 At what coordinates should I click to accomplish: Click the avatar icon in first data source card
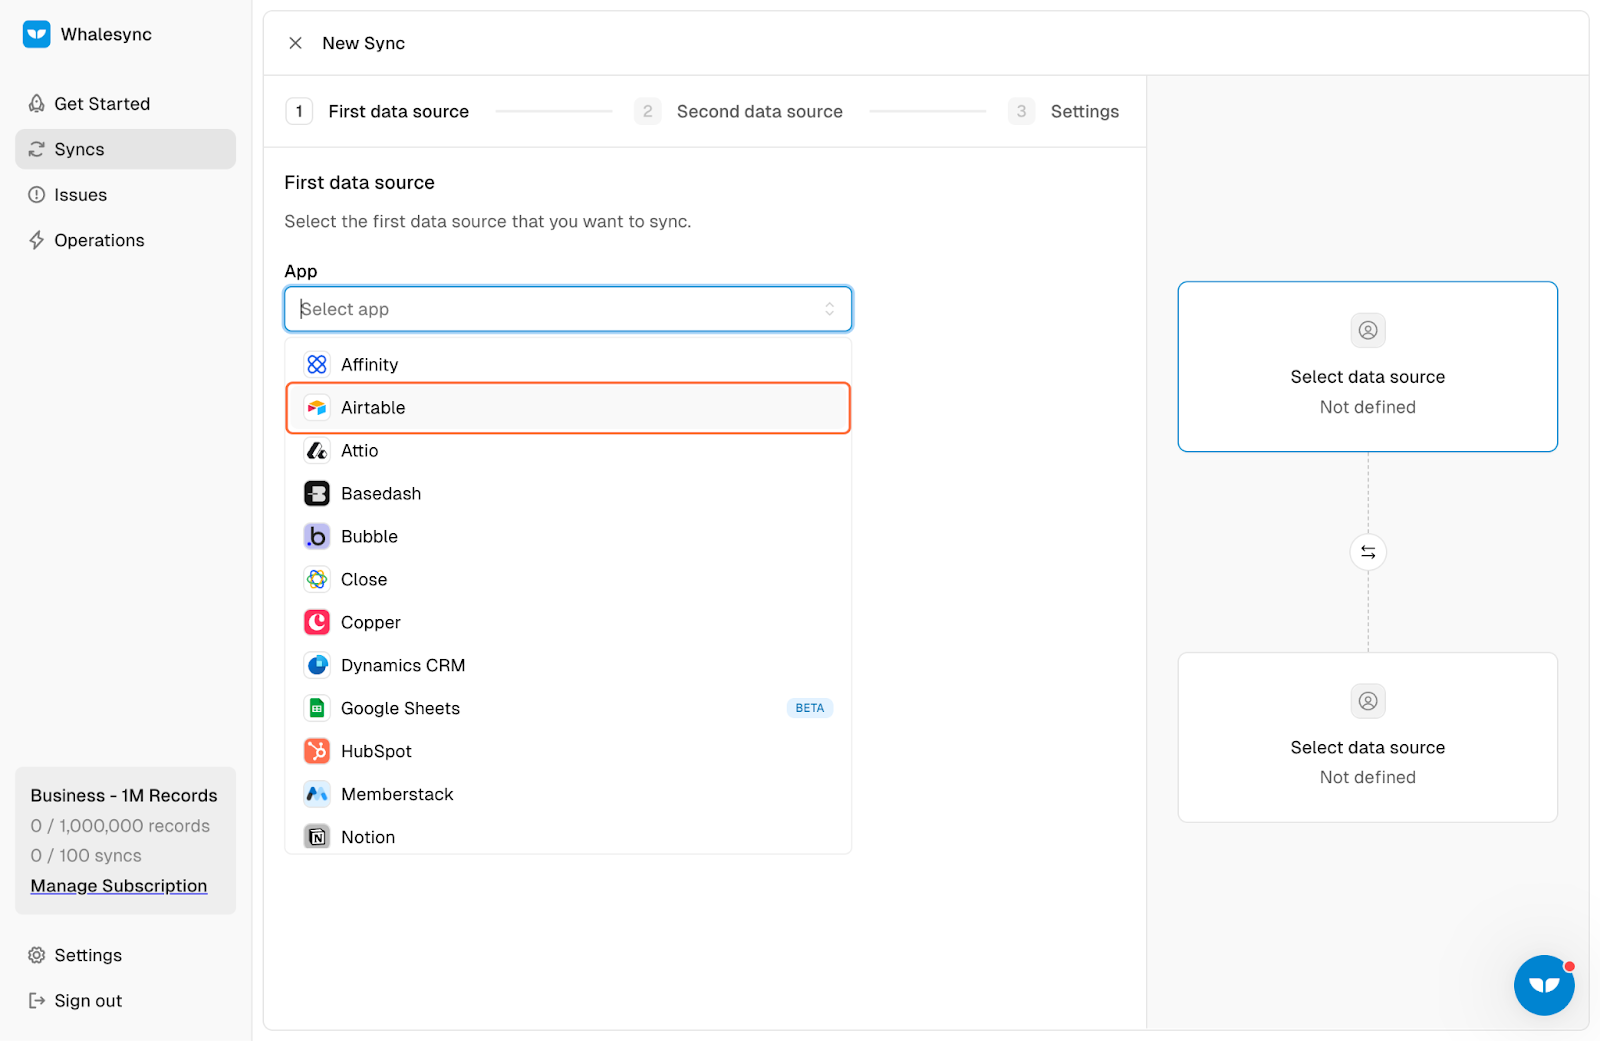tap(1368, 330)
